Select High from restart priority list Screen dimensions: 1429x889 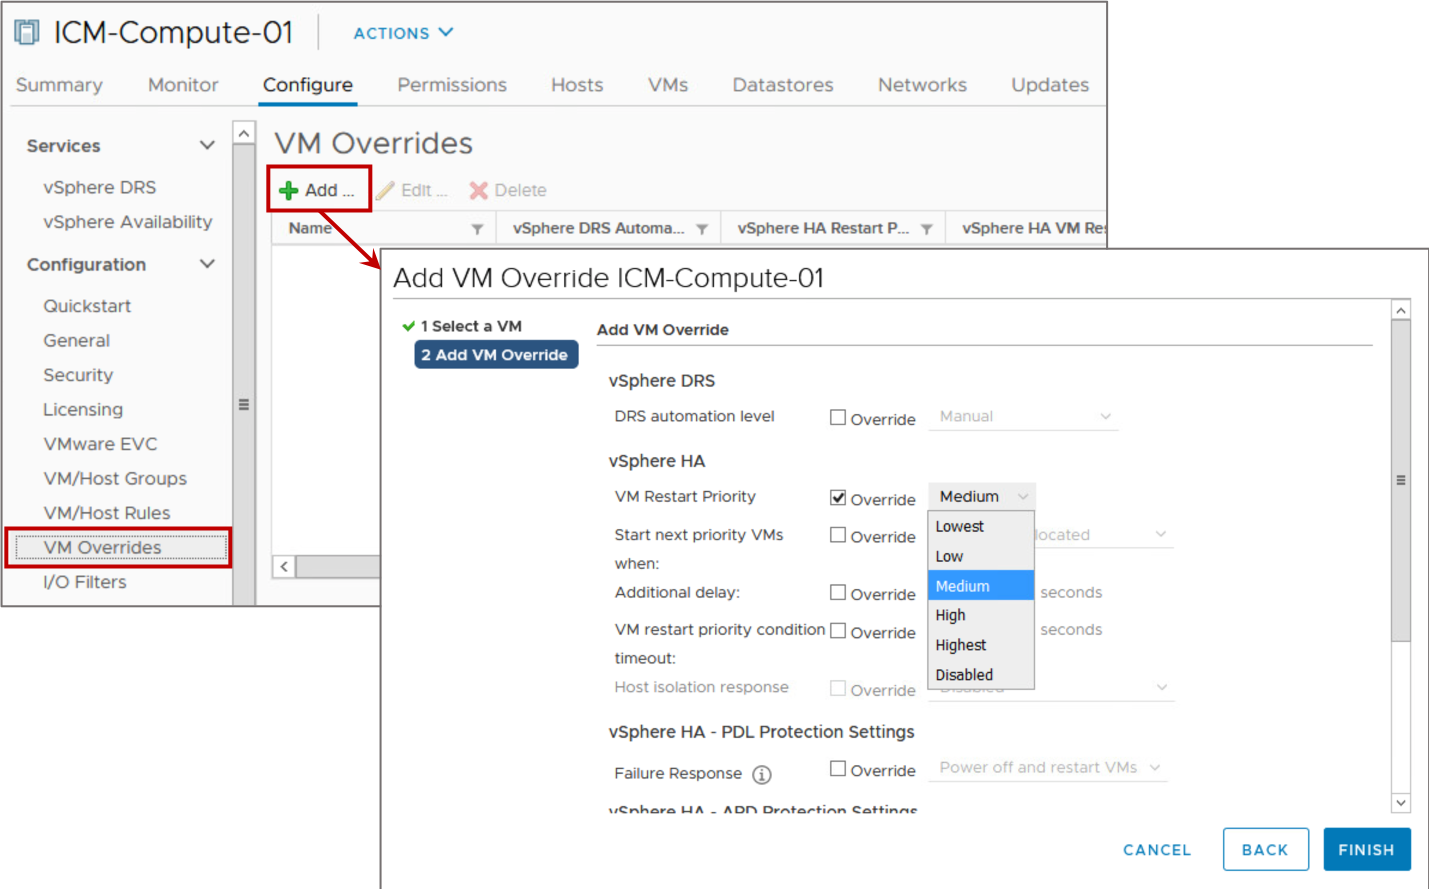981,615
